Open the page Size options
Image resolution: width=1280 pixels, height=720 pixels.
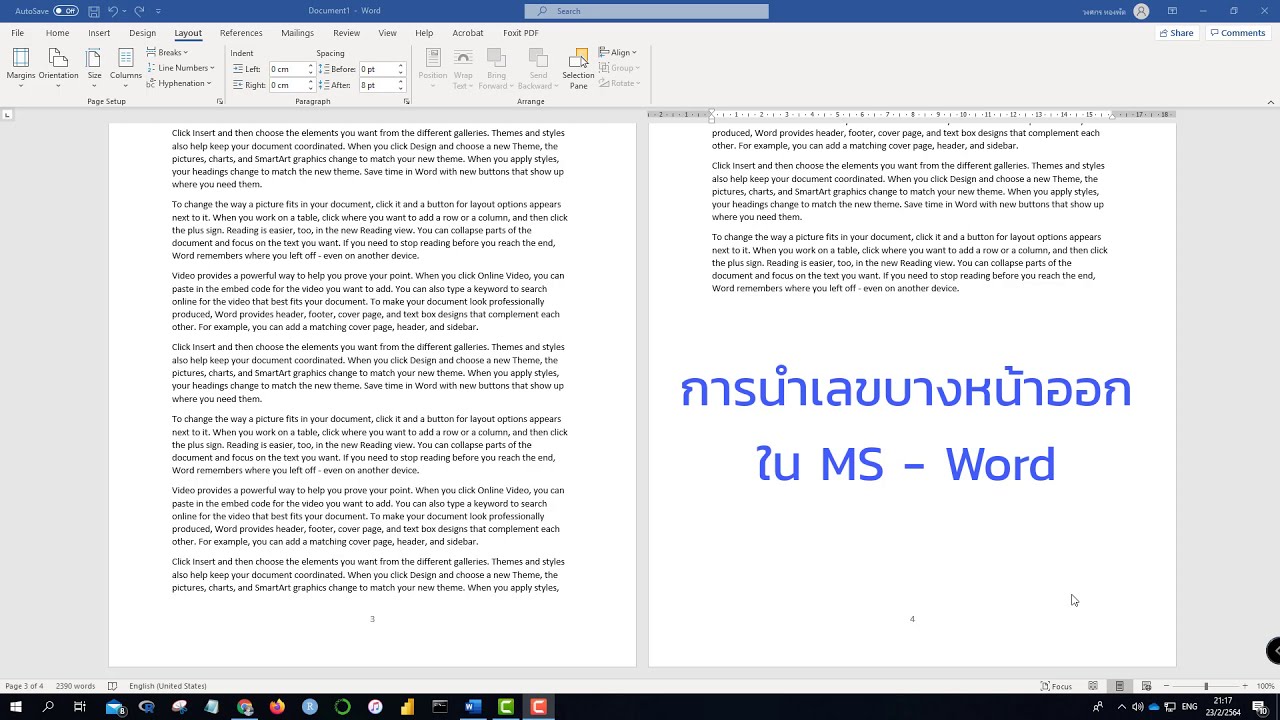[94, 66]
